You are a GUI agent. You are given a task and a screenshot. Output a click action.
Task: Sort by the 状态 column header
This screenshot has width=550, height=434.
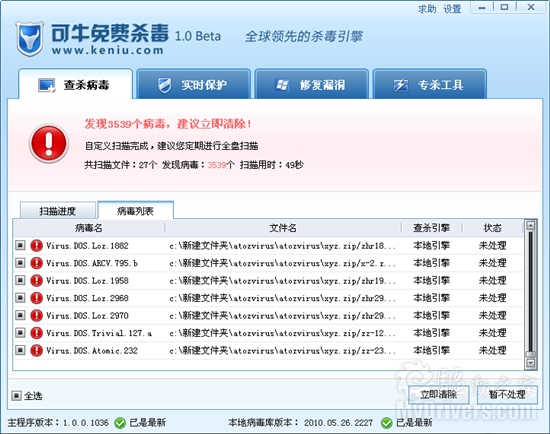point(492,228)
